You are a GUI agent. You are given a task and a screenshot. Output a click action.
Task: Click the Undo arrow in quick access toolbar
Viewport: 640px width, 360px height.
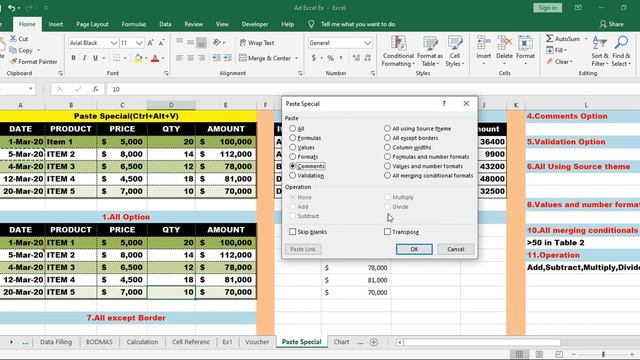(x=11, y=8)
